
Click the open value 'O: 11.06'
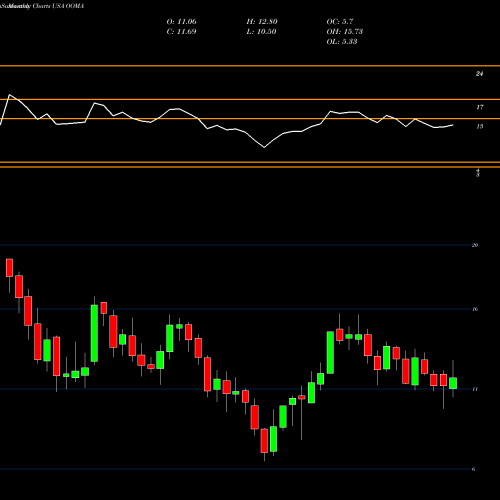pyautogui.click(x=181, y=22)
